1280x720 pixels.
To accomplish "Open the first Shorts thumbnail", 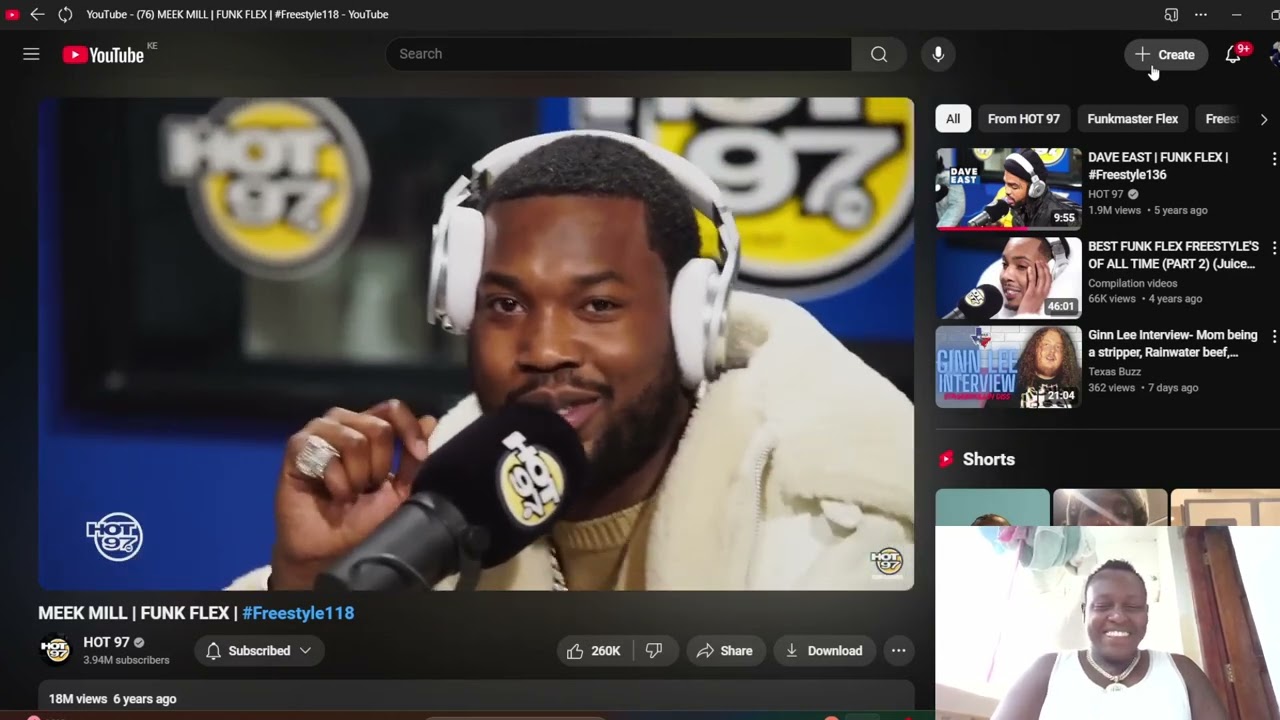I will tap(992, 507).
